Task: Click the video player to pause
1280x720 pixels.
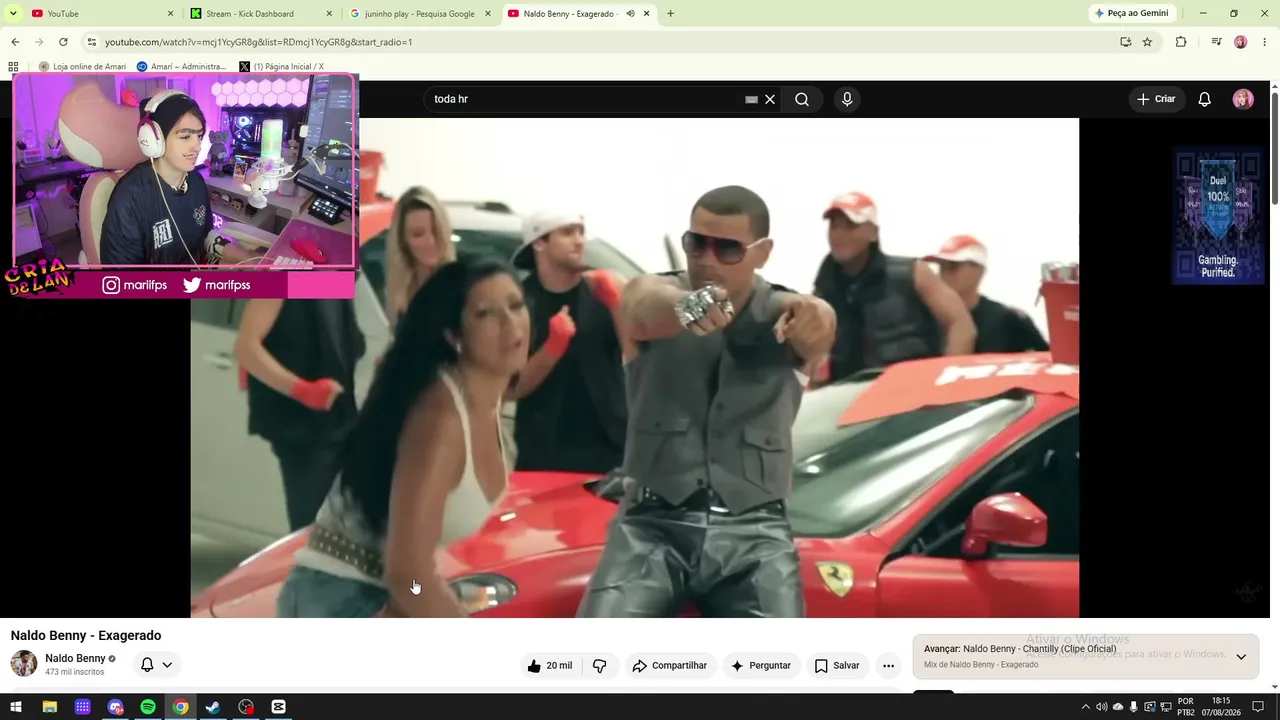Action: pyautogui.click(x=635, y=368)
